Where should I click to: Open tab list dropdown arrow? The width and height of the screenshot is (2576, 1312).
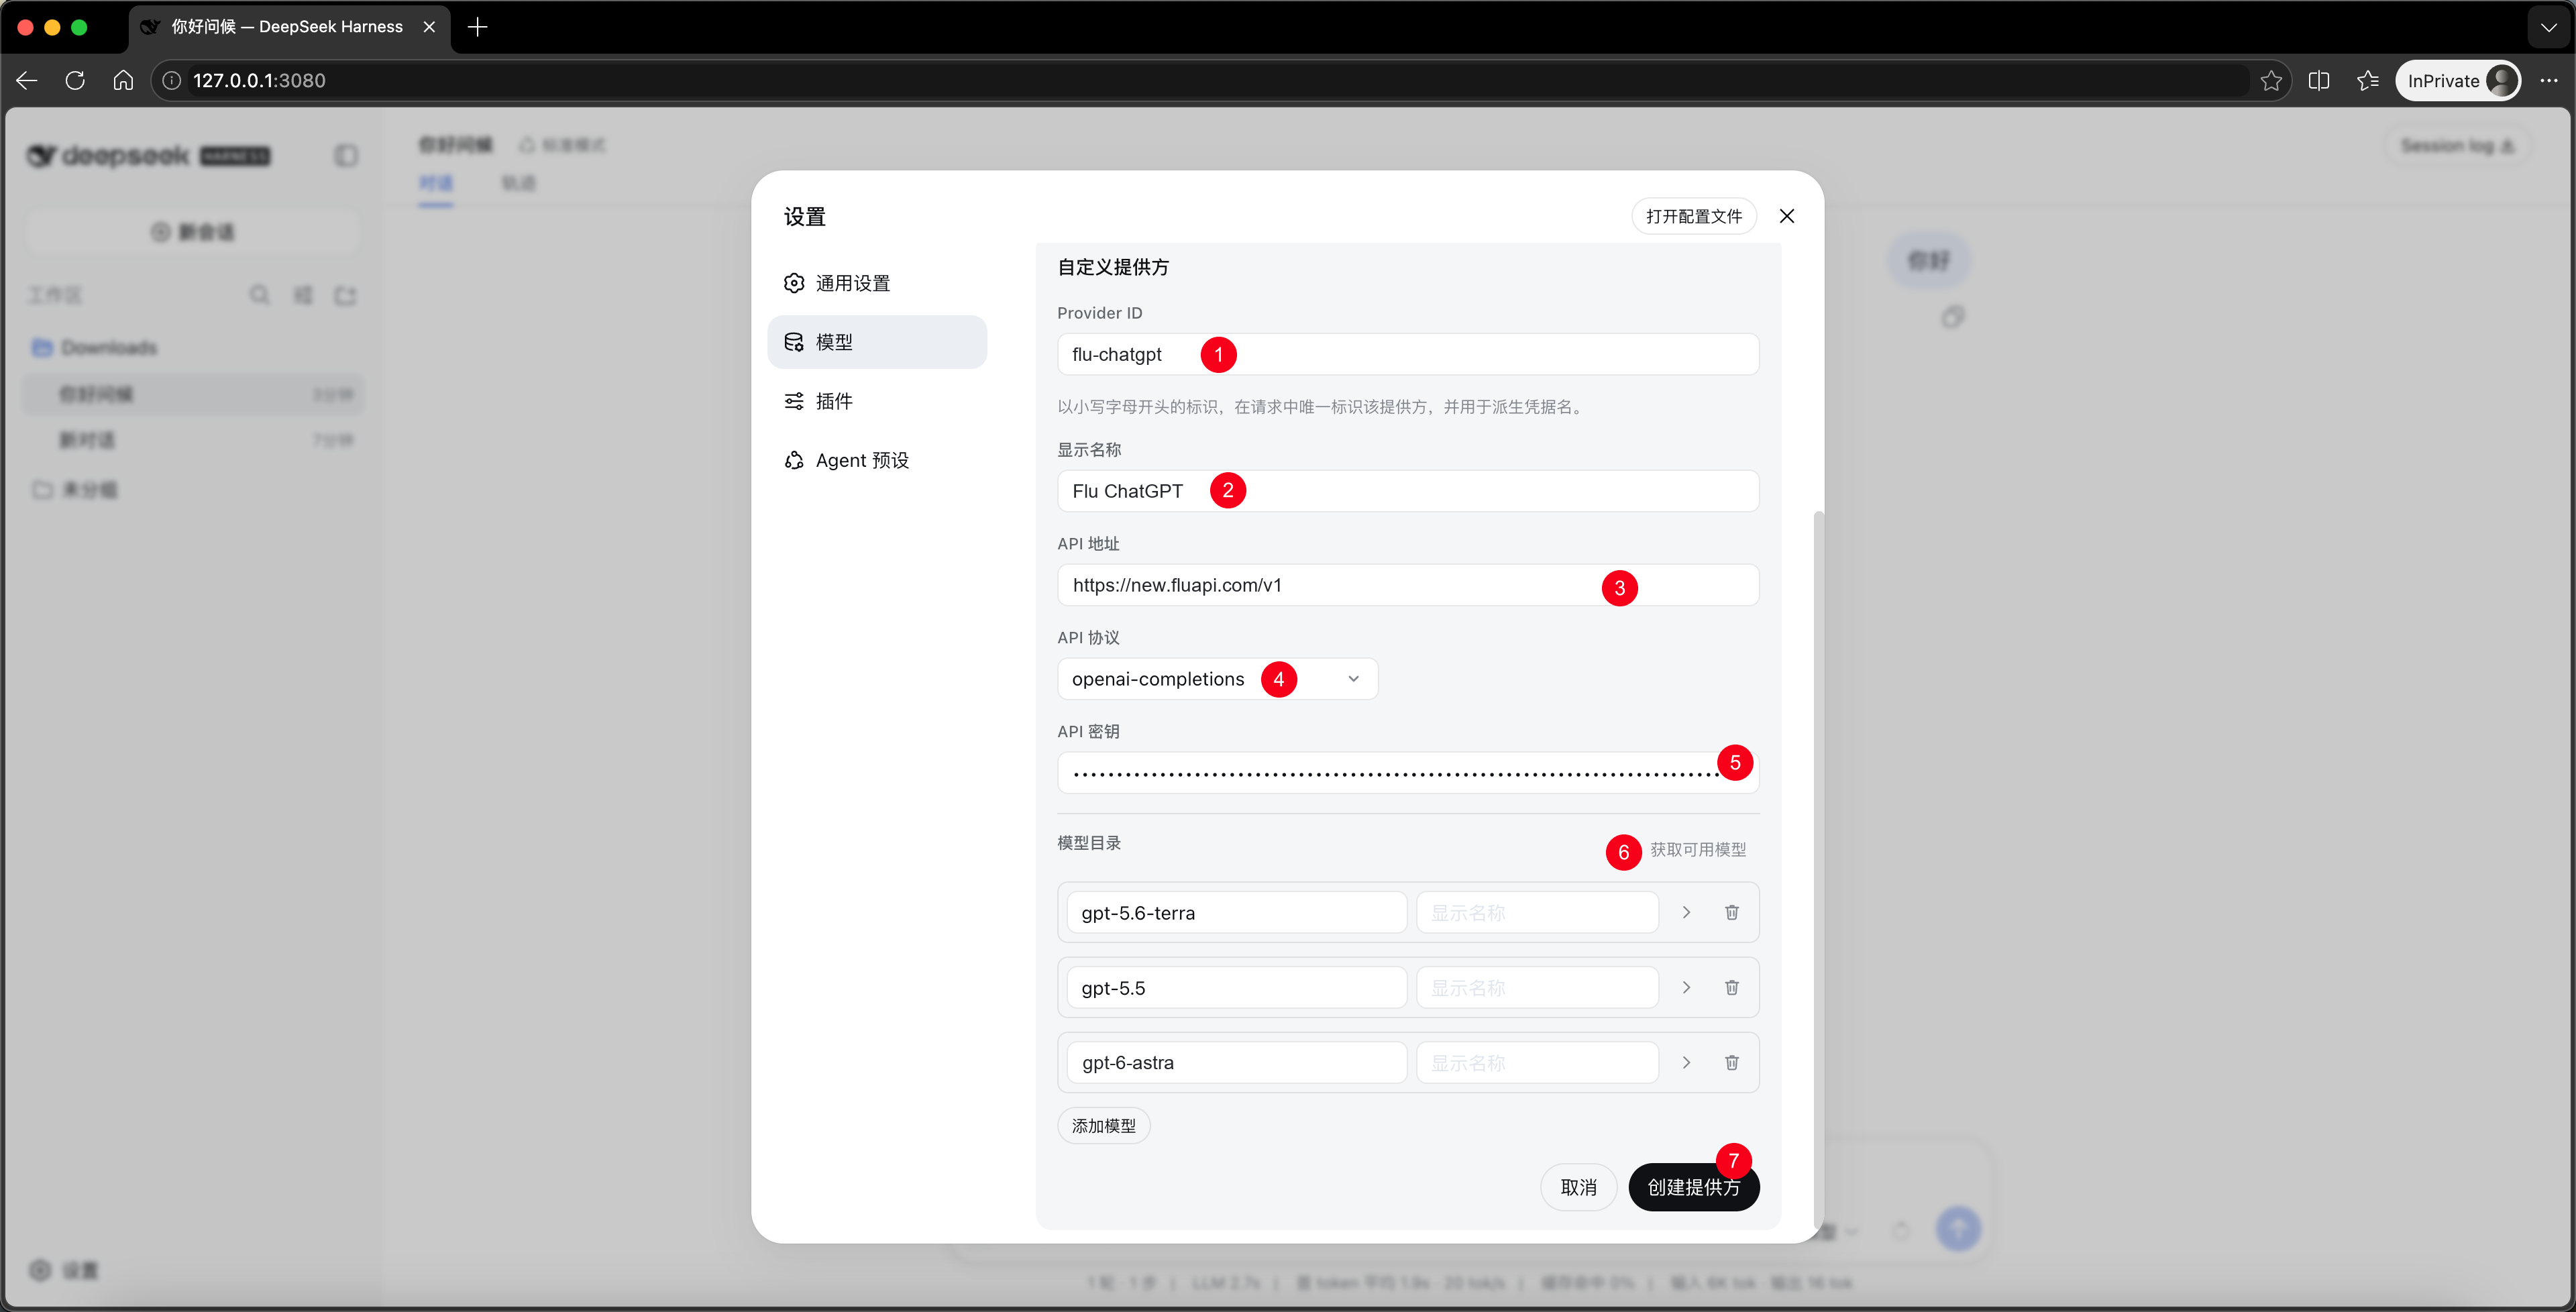tap(2549, 27)
